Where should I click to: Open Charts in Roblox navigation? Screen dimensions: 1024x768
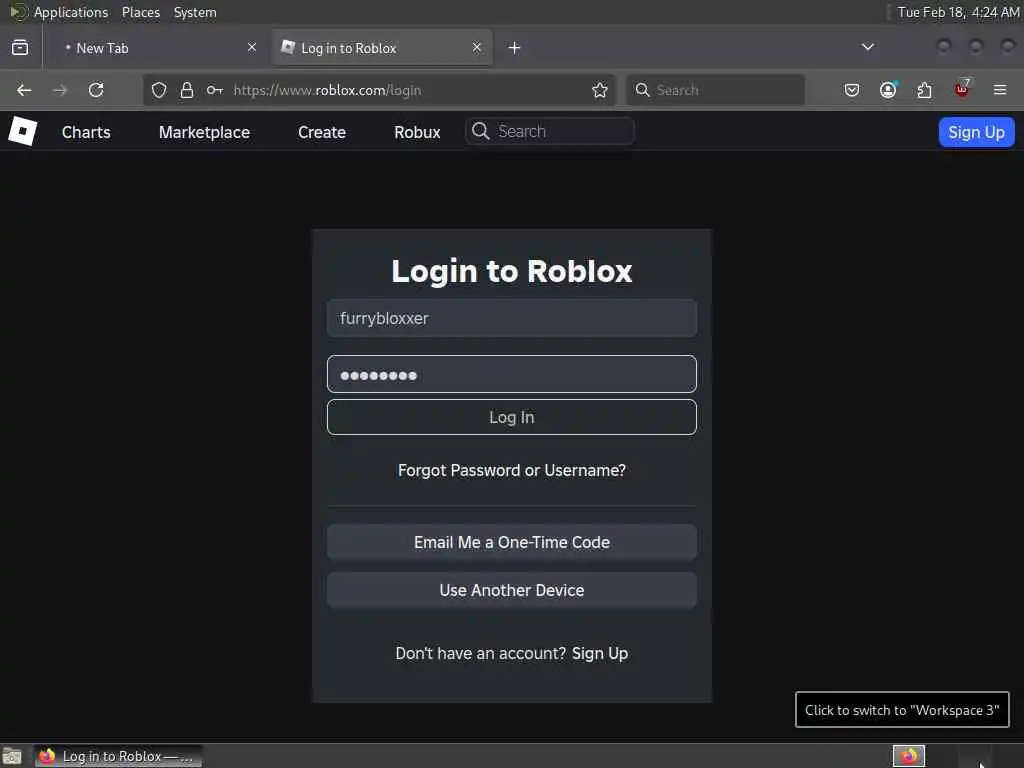coord(86,132)
